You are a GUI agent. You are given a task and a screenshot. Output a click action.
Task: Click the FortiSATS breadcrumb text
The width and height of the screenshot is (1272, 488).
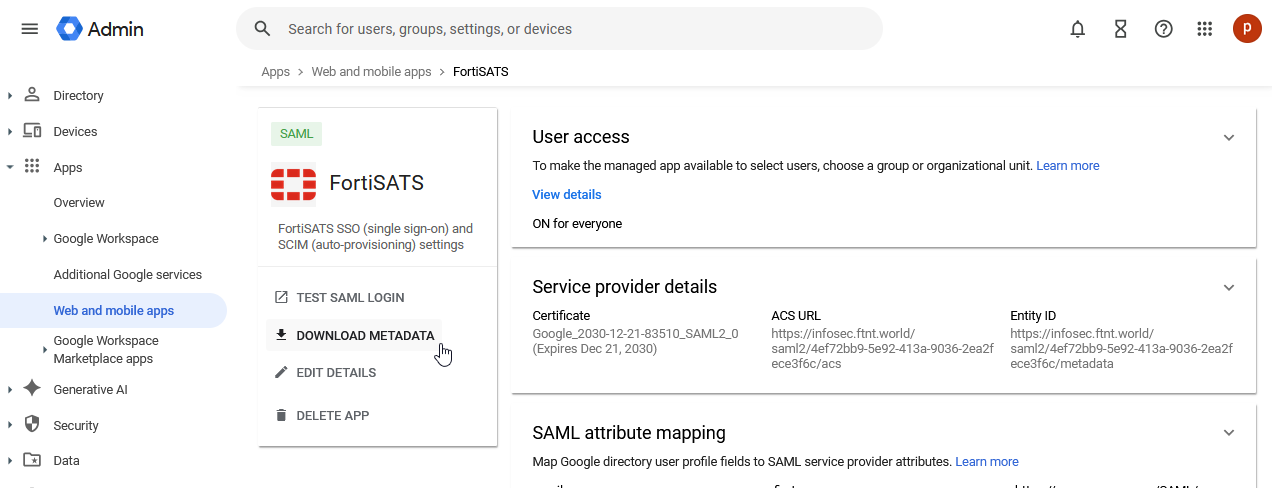tap(480, 72)
